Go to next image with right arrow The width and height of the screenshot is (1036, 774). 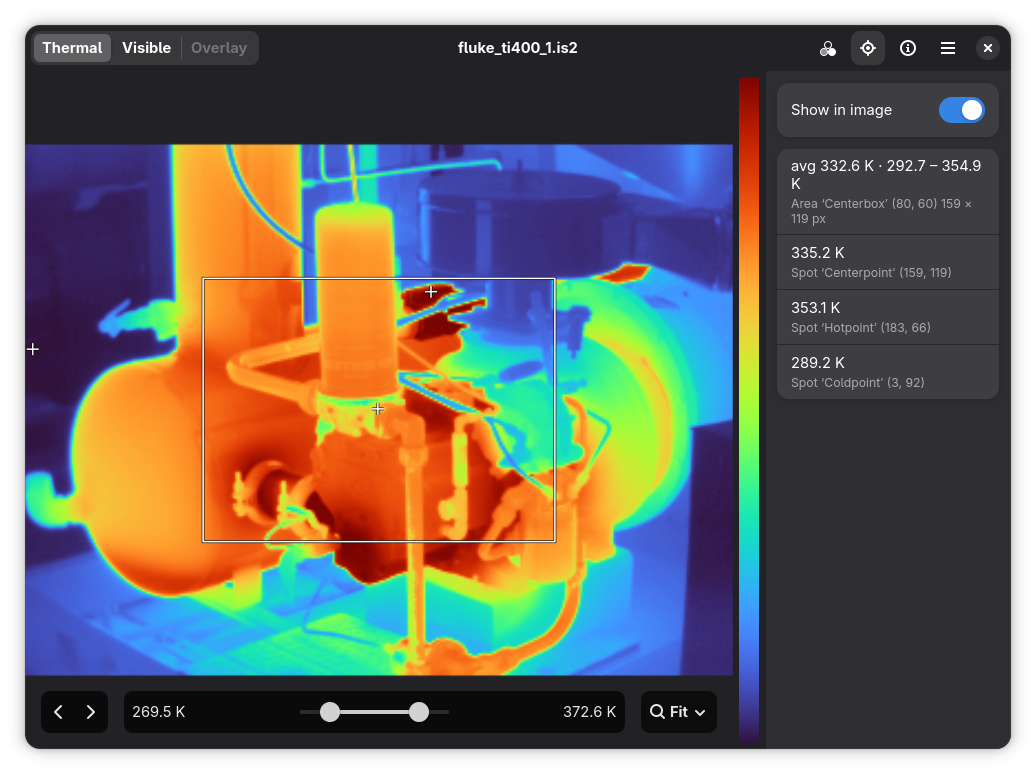pos(91,712)
